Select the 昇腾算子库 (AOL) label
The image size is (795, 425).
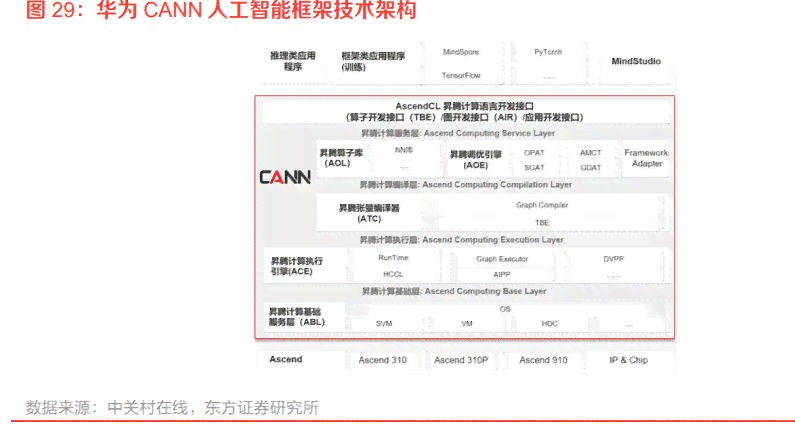[341, 158]
